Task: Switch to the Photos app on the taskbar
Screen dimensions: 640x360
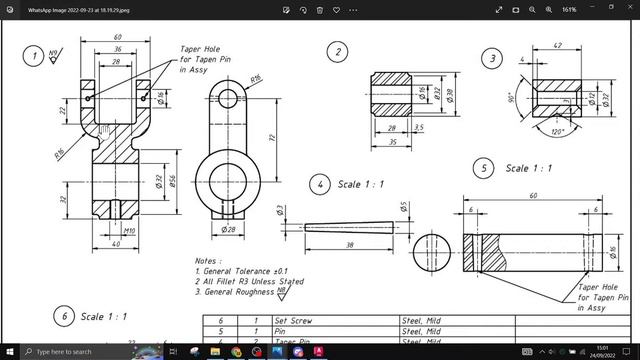Action: coord(277,351)
